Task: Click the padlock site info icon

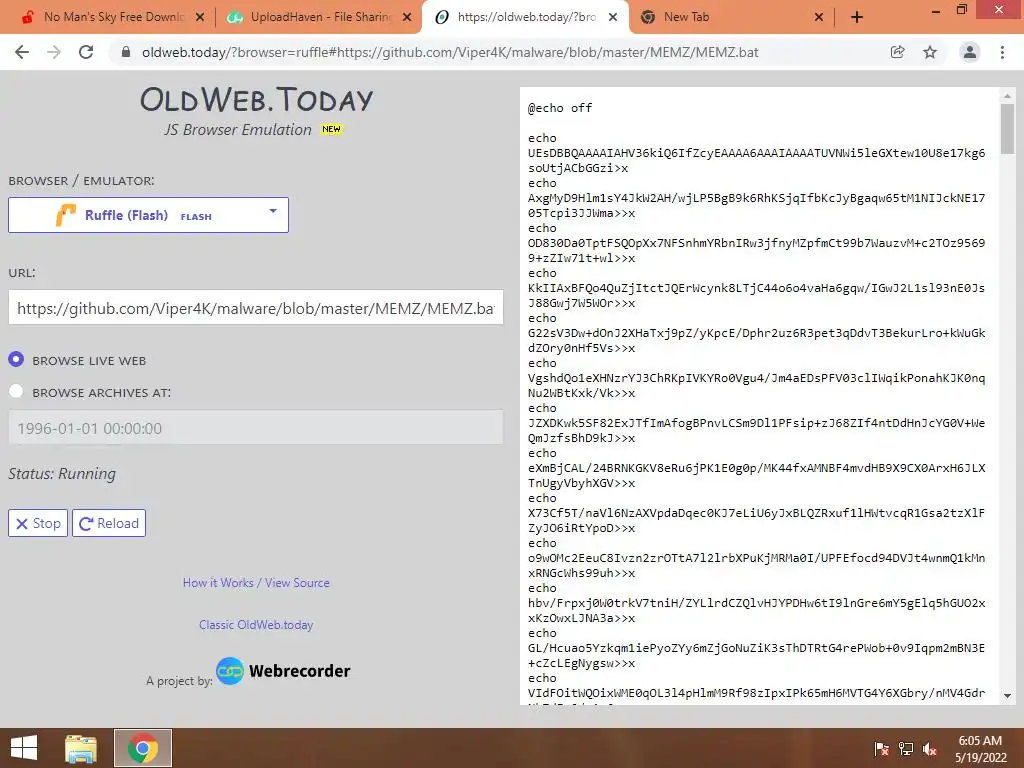Action: tap(126, 52)
